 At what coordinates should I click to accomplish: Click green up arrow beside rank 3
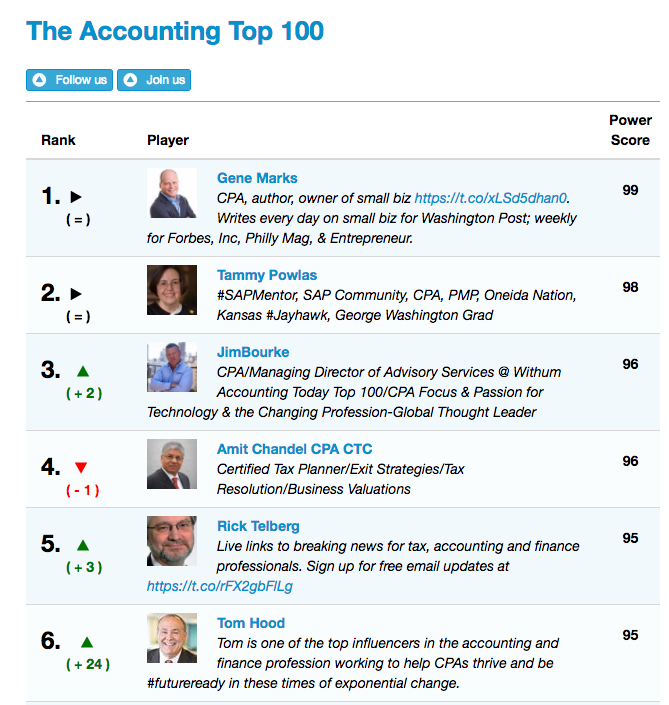click(x=83, y=371)
